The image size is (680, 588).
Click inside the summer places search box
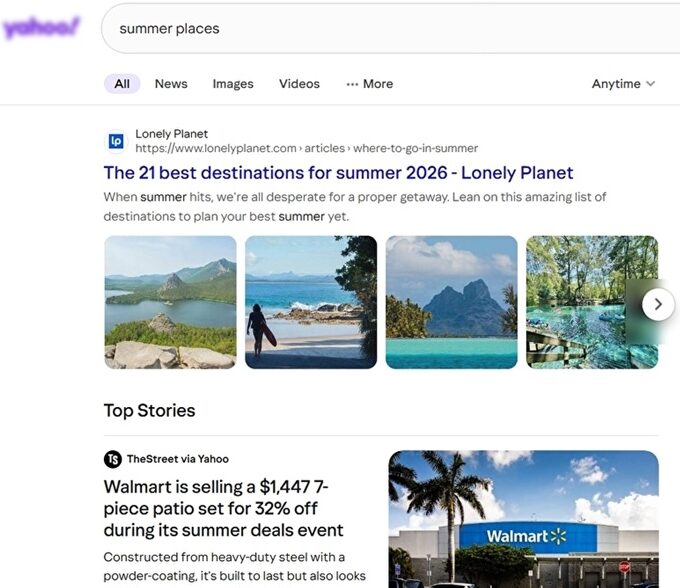click(x=390, y=29)
